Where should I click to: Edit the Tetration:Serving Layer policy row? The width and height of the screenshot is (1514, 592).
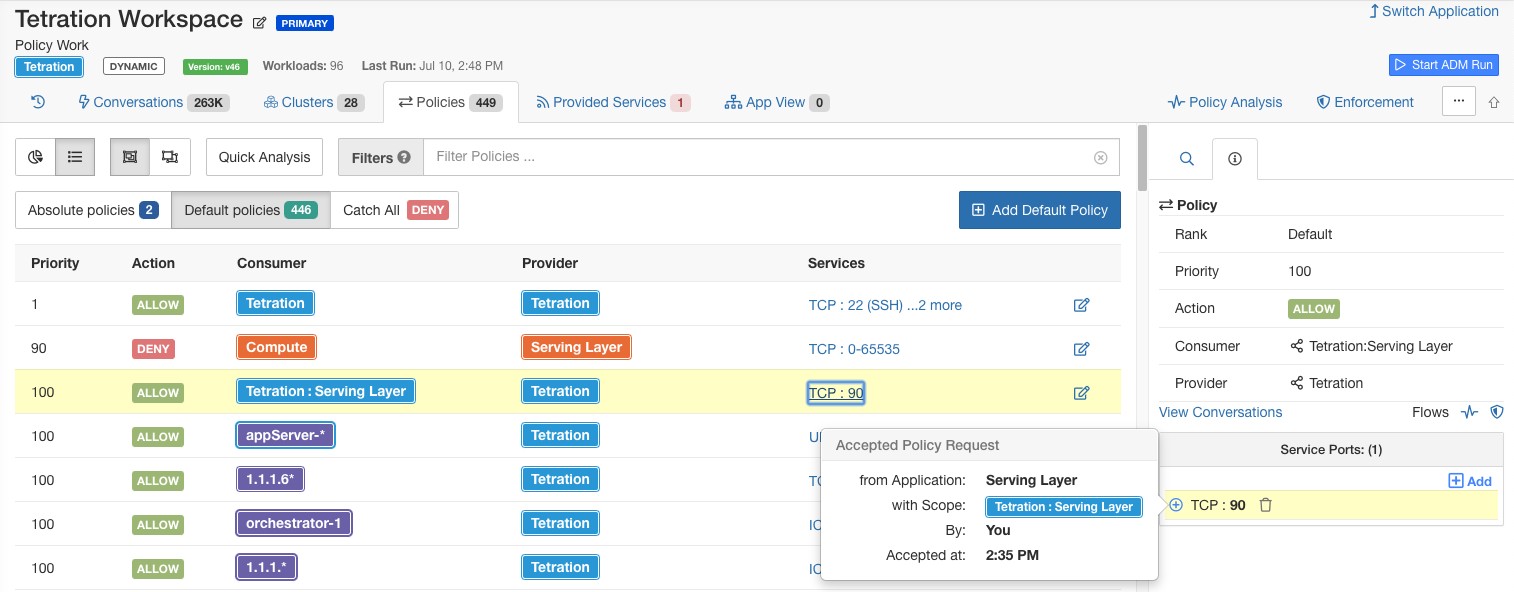point(1081,393)
